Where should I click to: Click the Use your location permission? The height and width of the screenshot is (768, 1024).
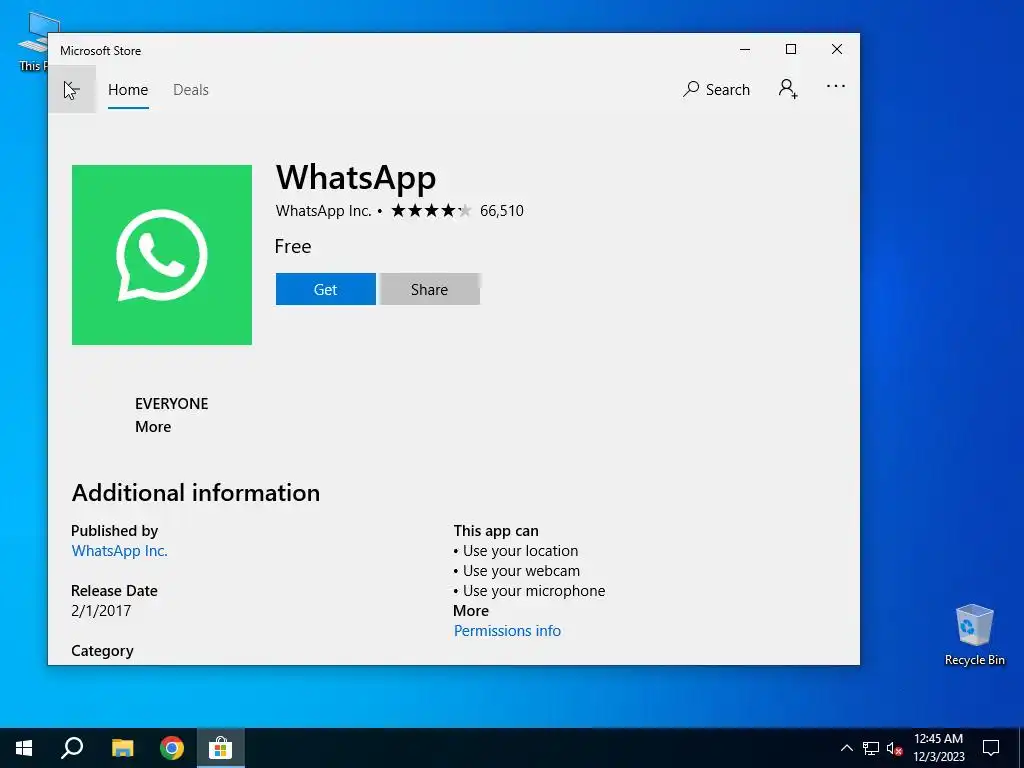pos(519,551)
